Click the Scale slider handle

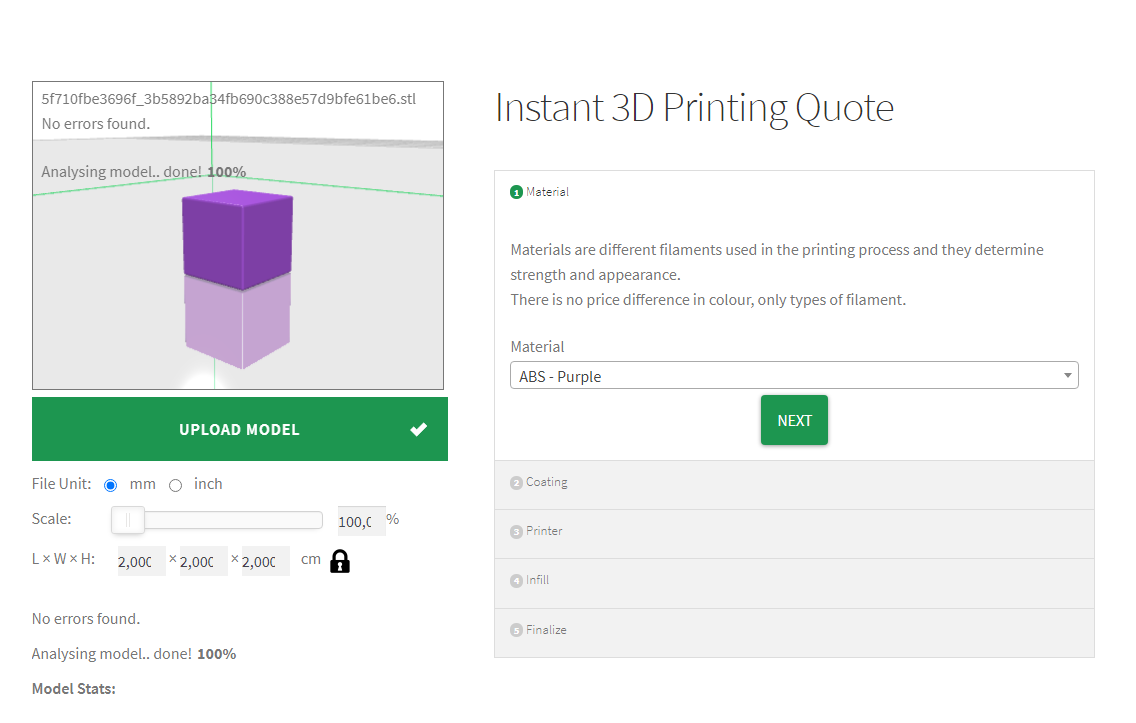tap(128, 520)
